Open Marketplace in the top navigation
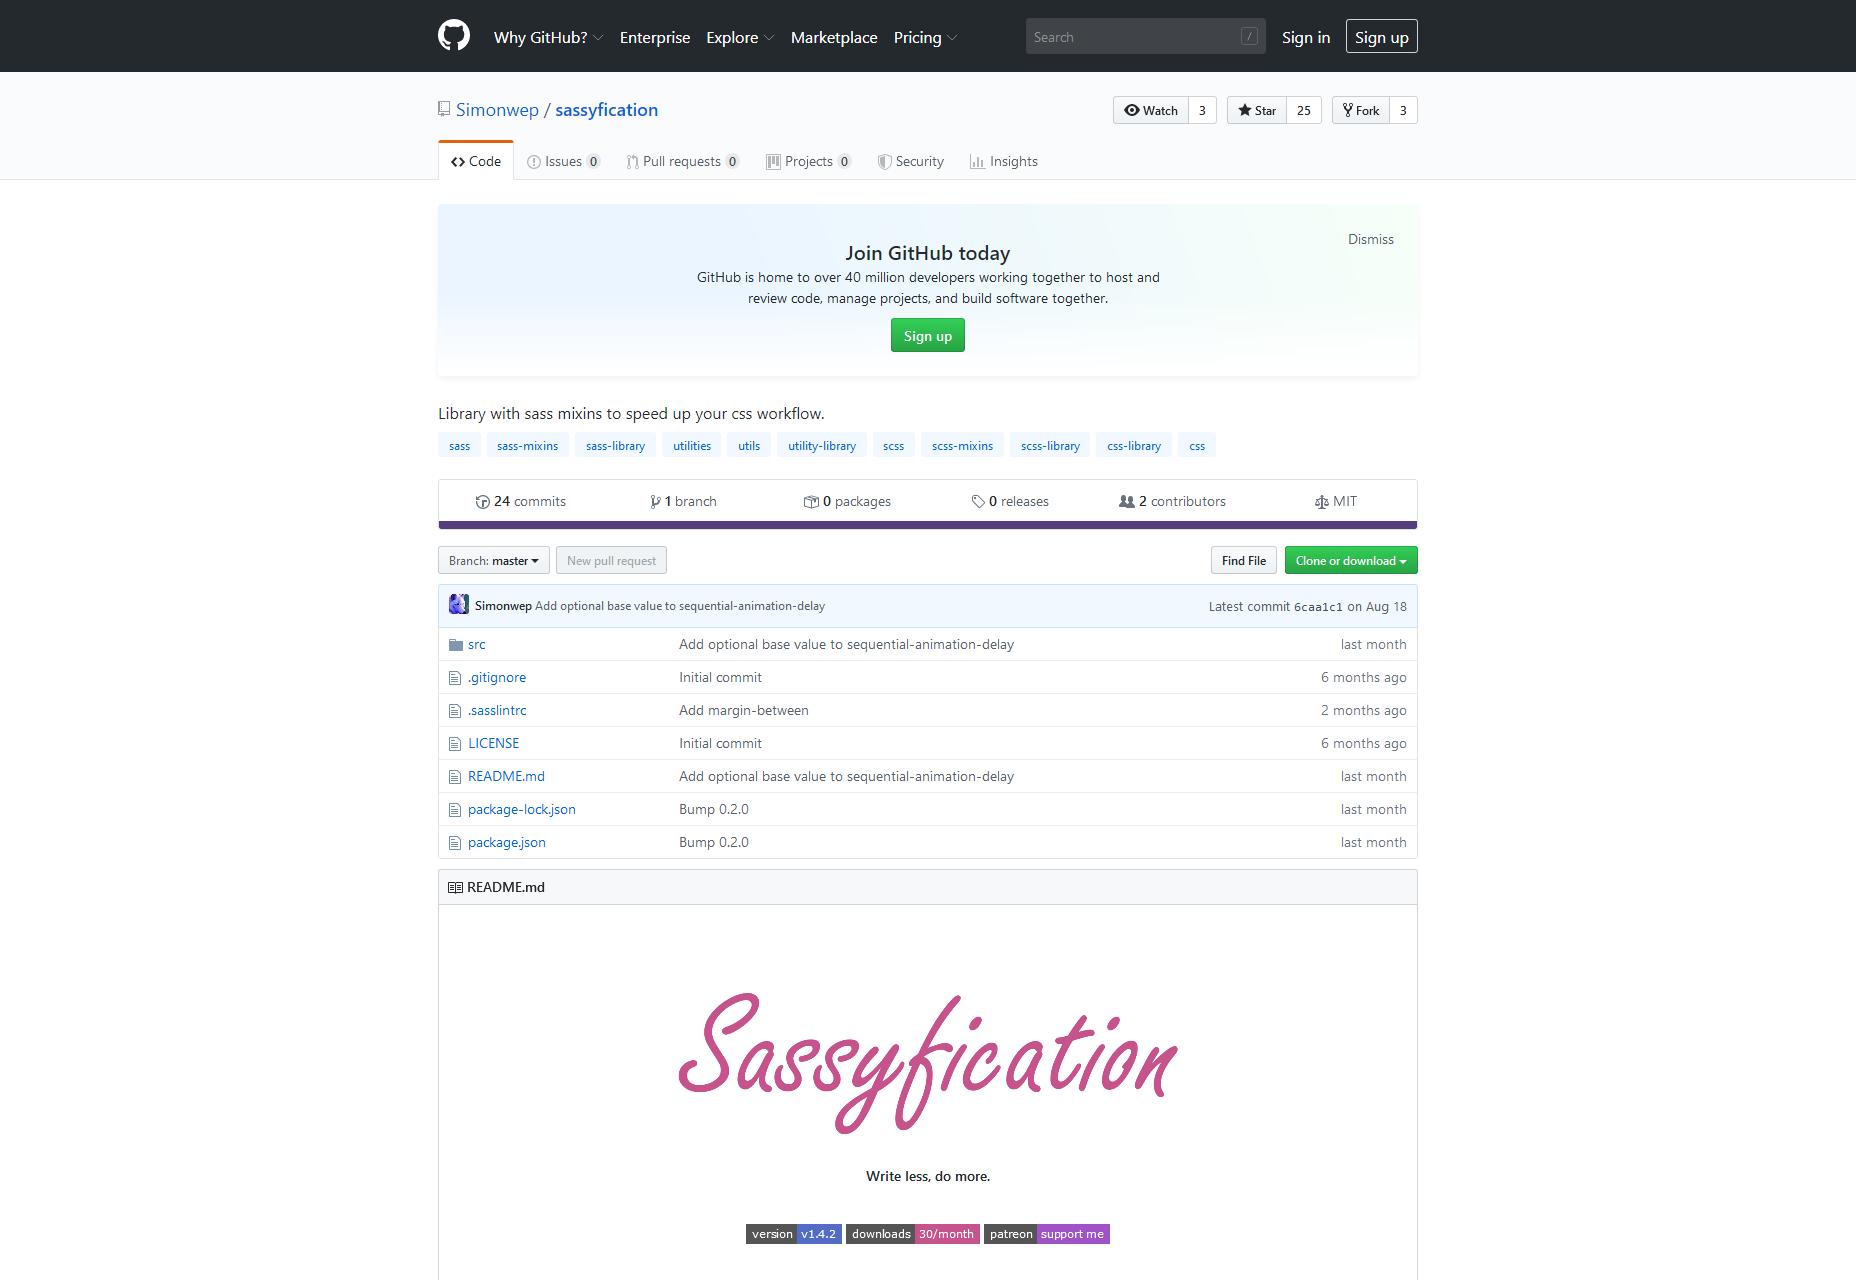1856x1280 pixels. [x=834, y=37]
